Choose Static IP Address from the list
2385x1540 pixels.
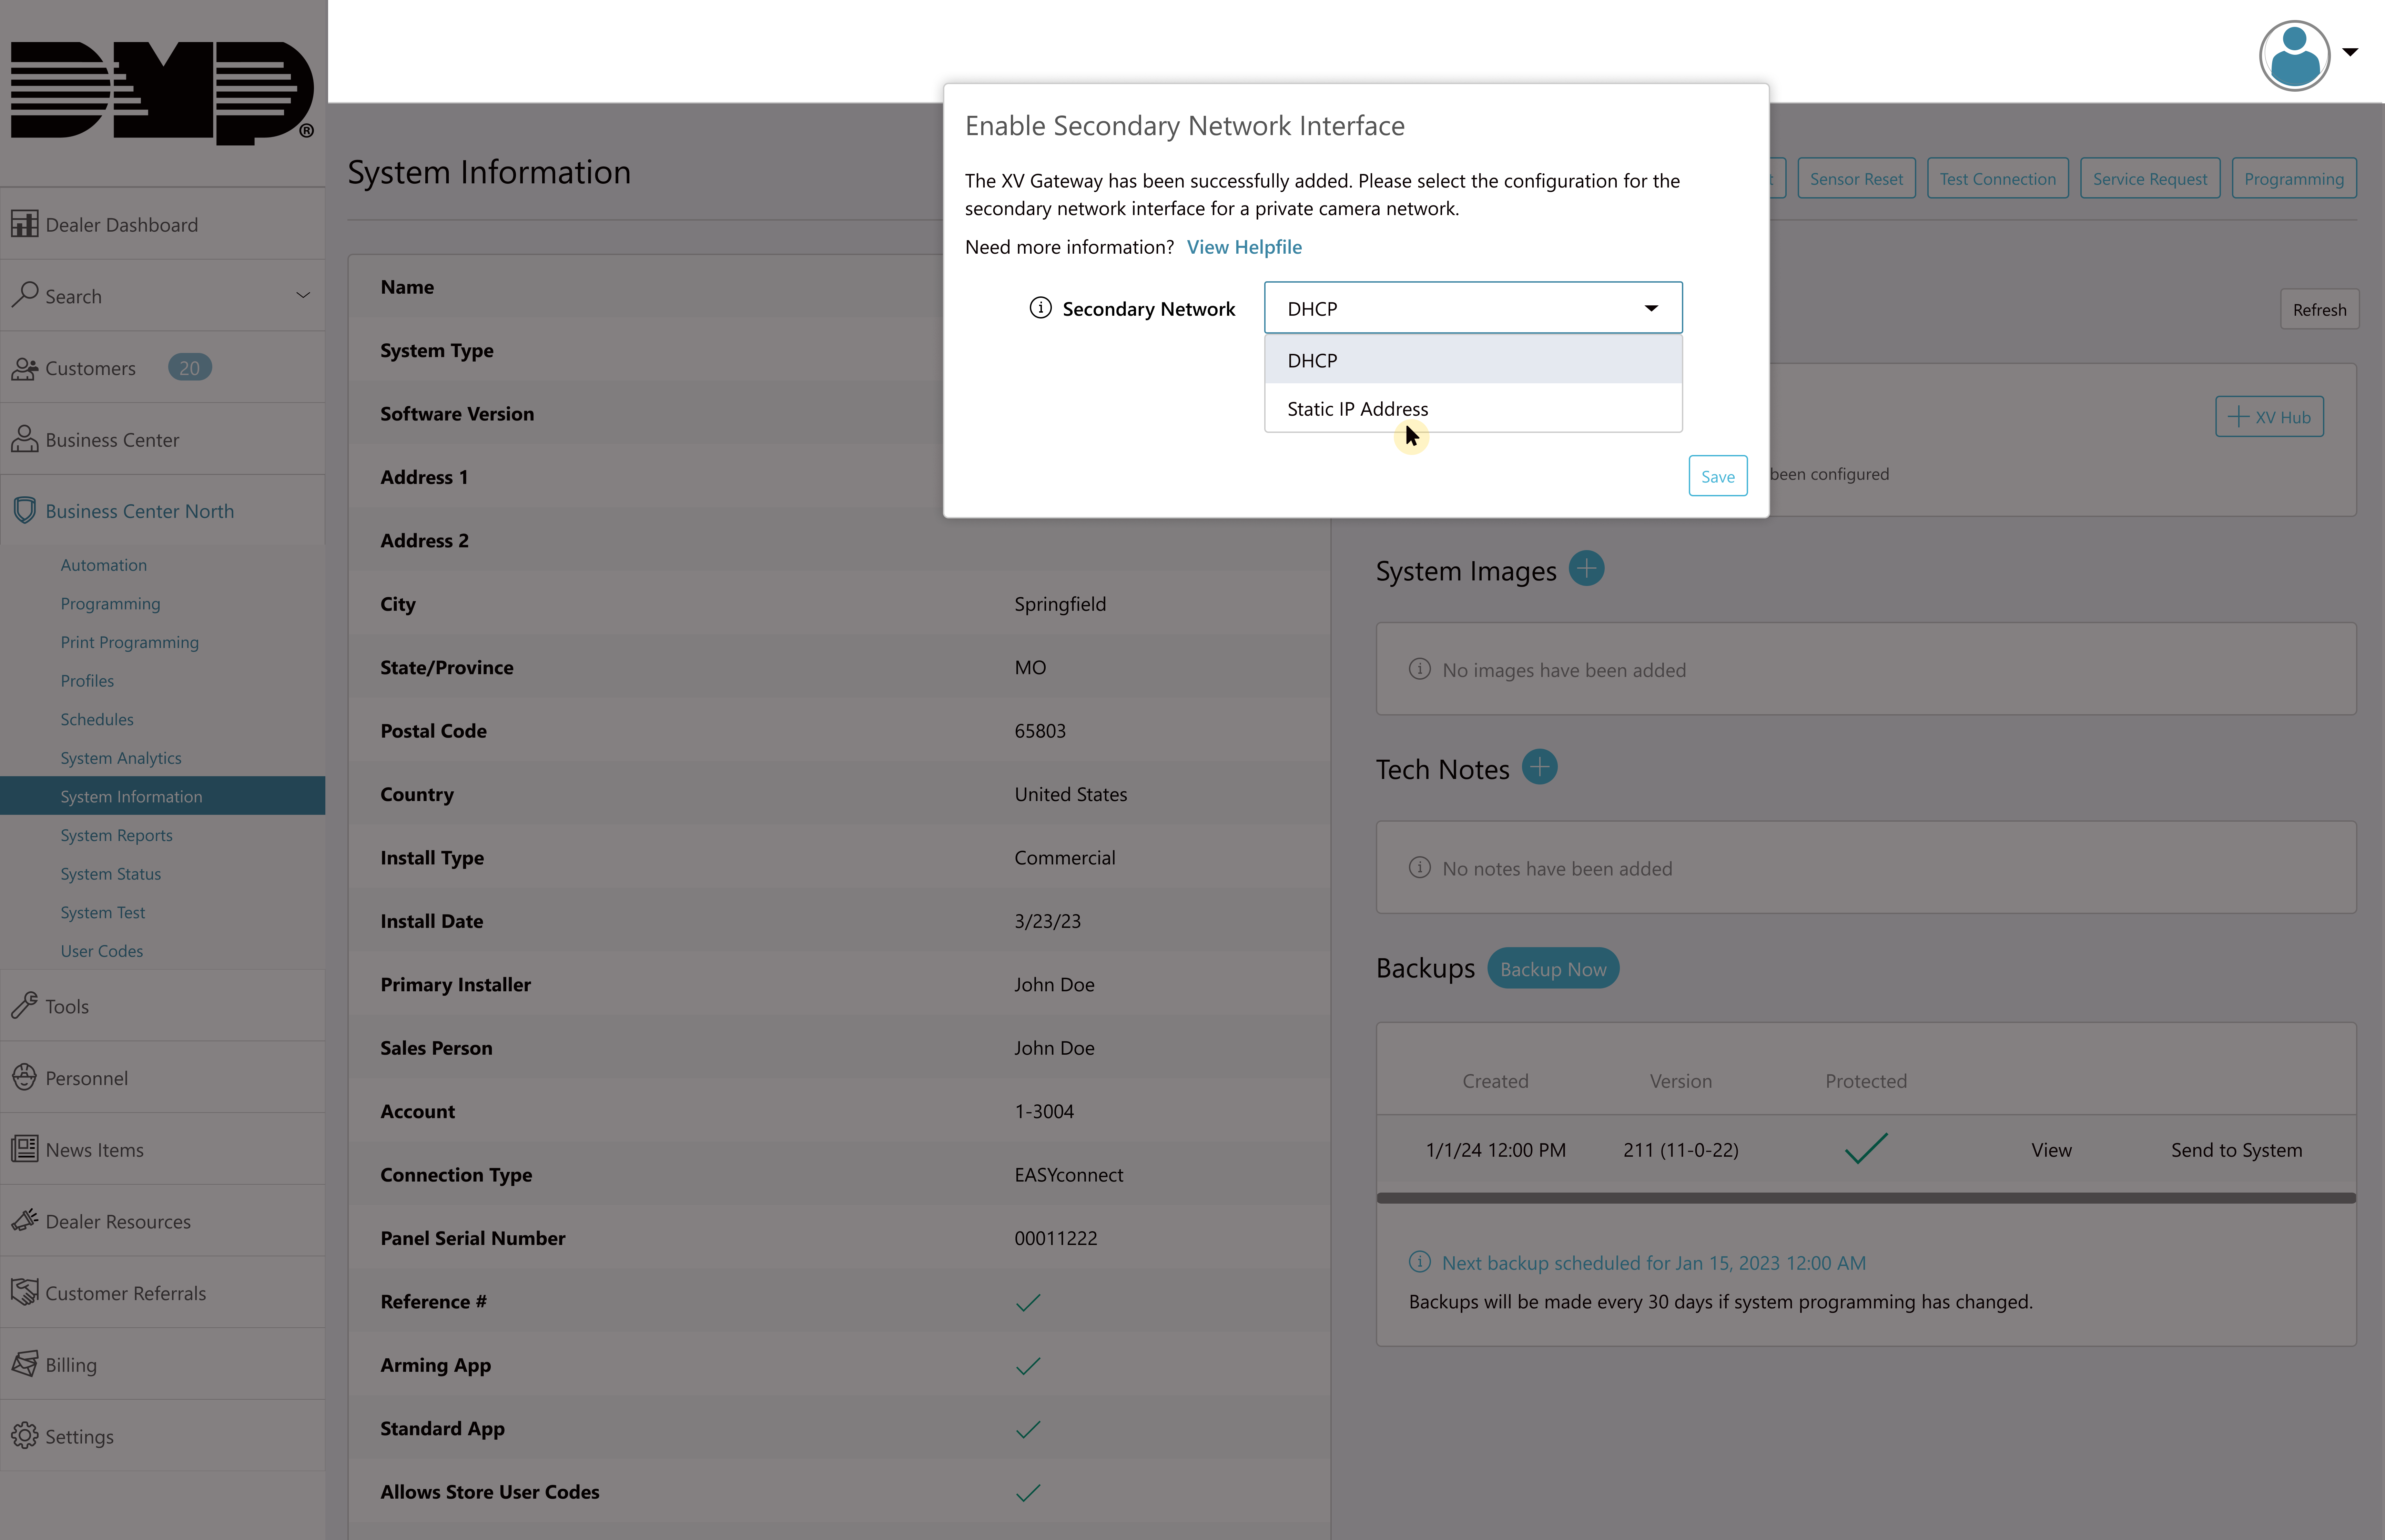[x=1473, y=408]
